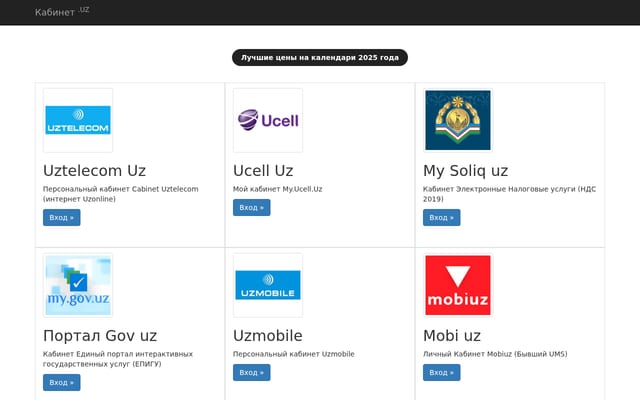Click the Персональный кабинет Uzmobile text

(x=293, y=354)
